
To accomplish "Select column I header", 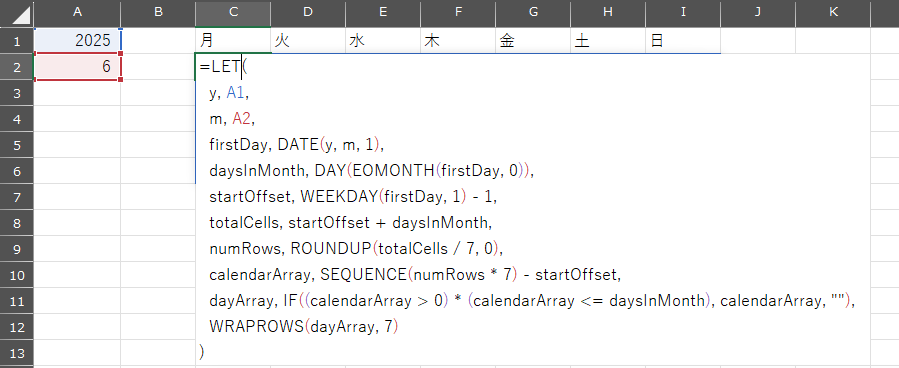I will coord(683,14).
